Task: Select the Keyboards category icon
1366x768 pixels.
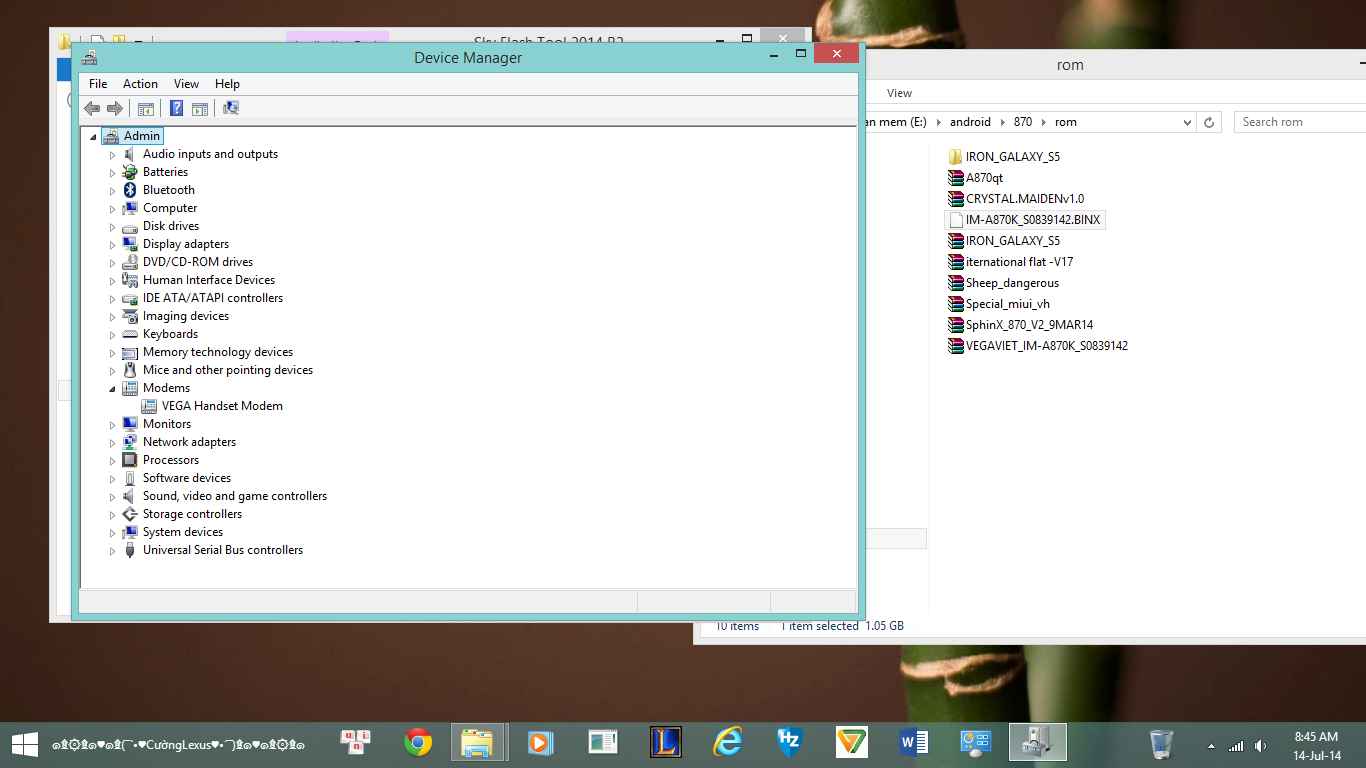Action: [130, 334]
